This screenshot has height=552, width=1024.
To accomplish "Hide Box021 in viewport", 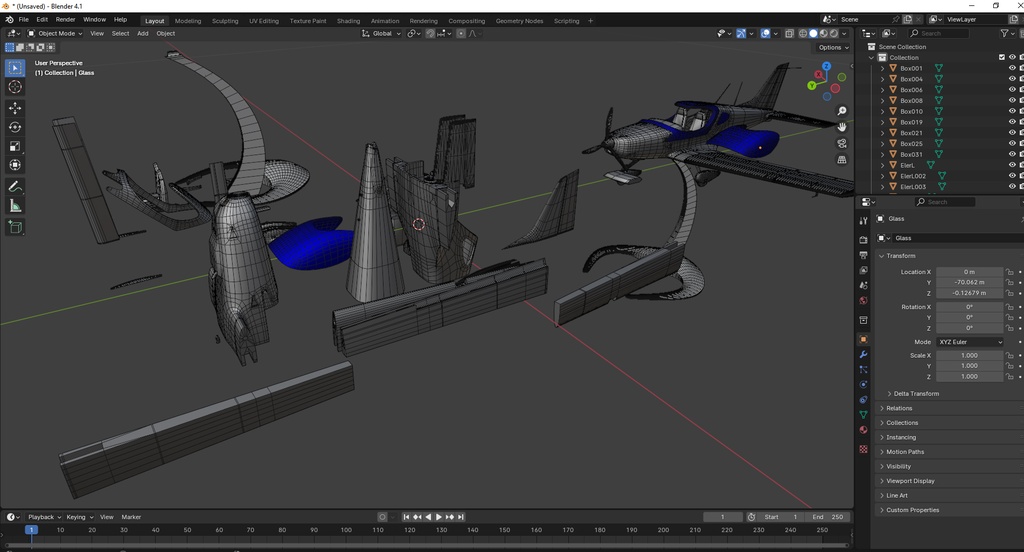I will coord(1012,133).
